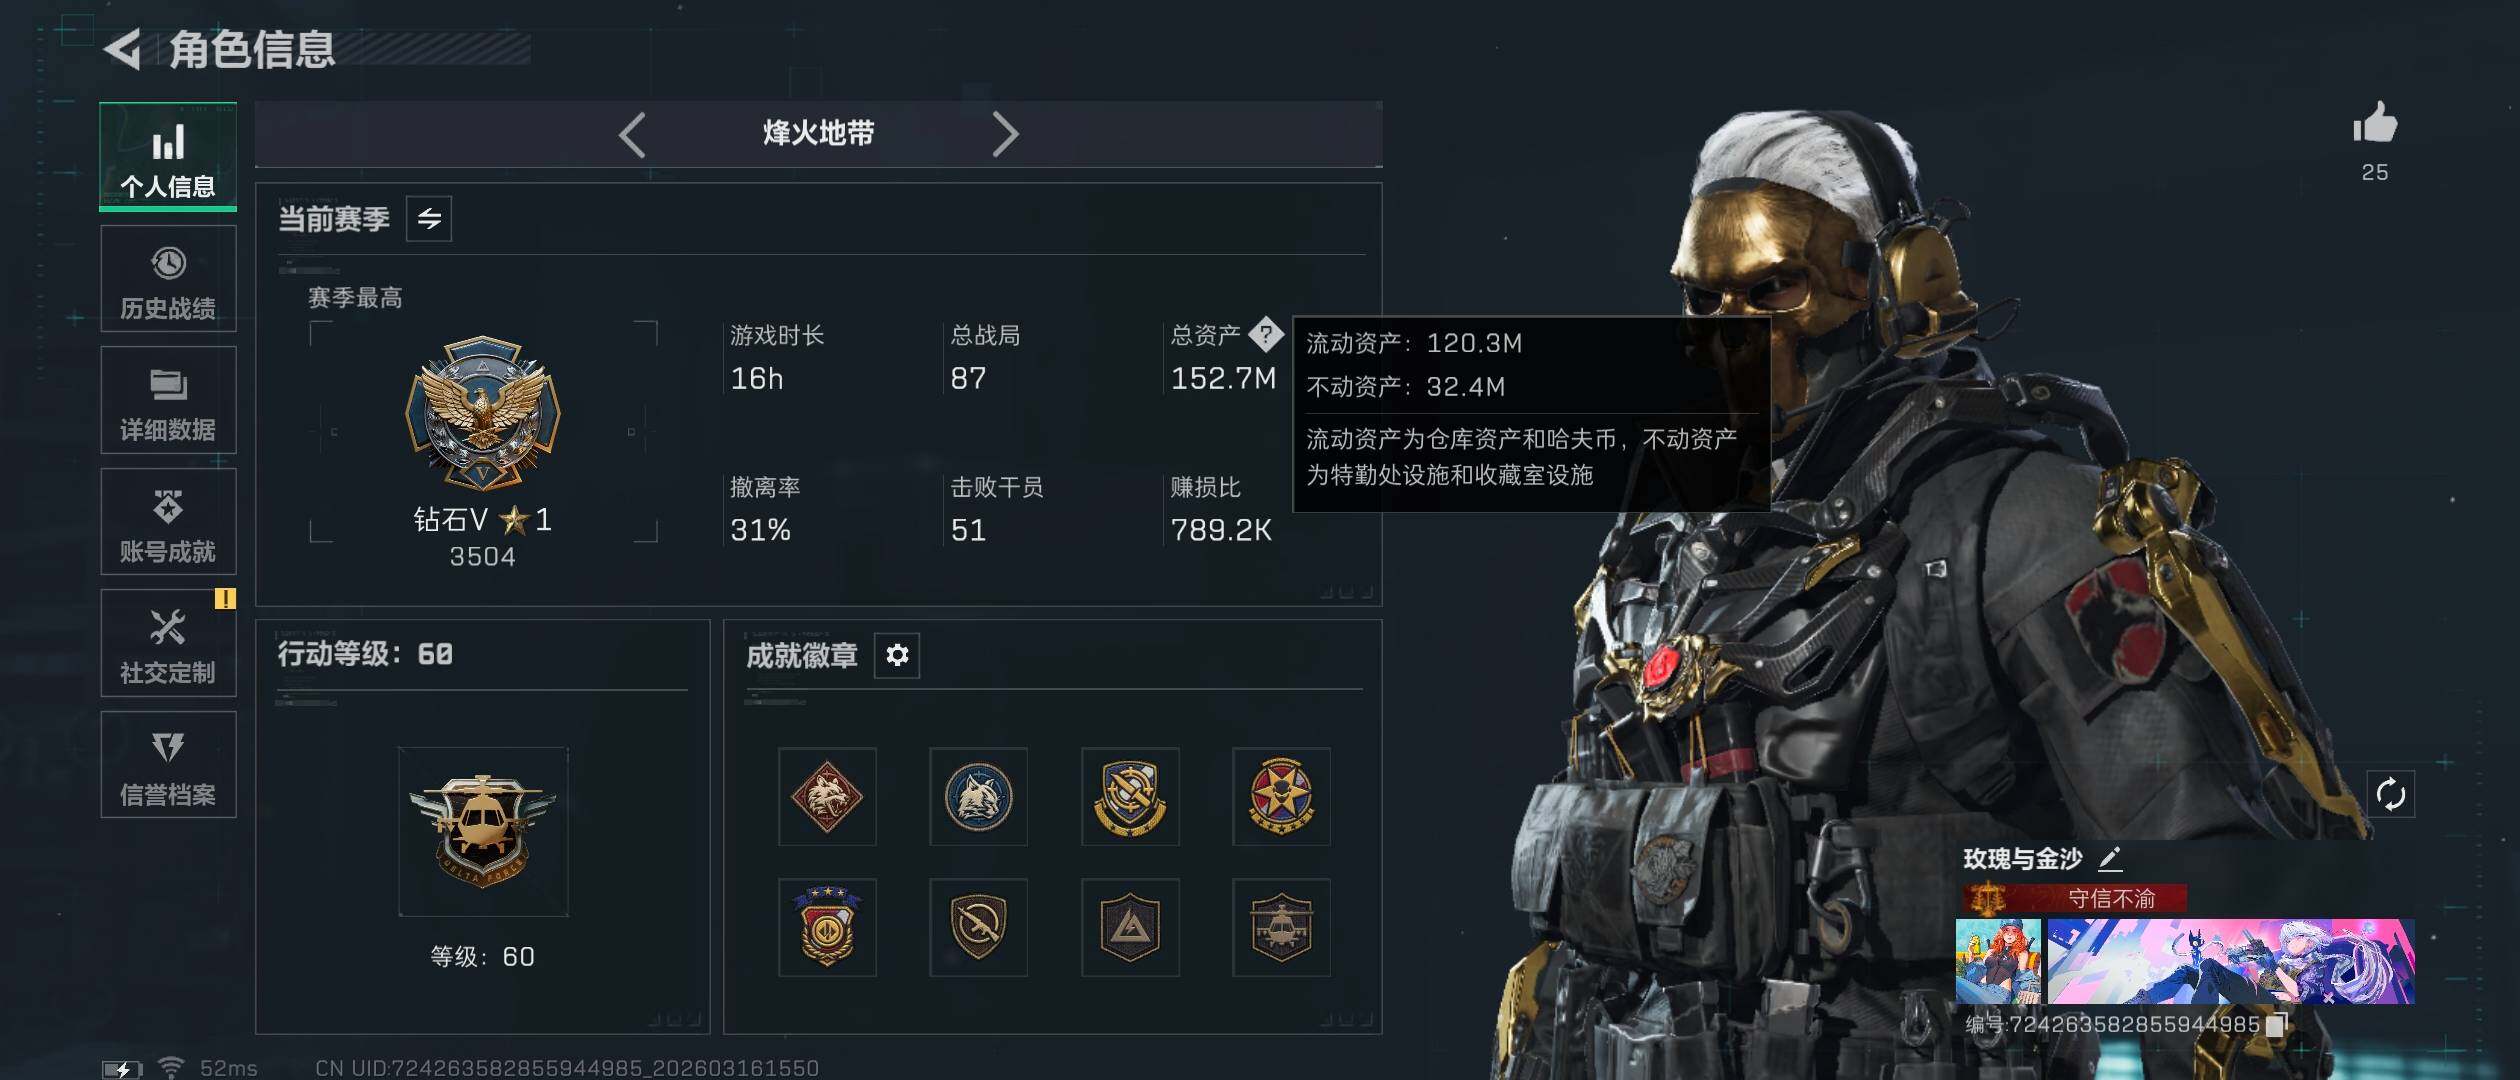Copy the player ID number icon
The image size is (2520, 1080).
[x=2276, y=1024]
